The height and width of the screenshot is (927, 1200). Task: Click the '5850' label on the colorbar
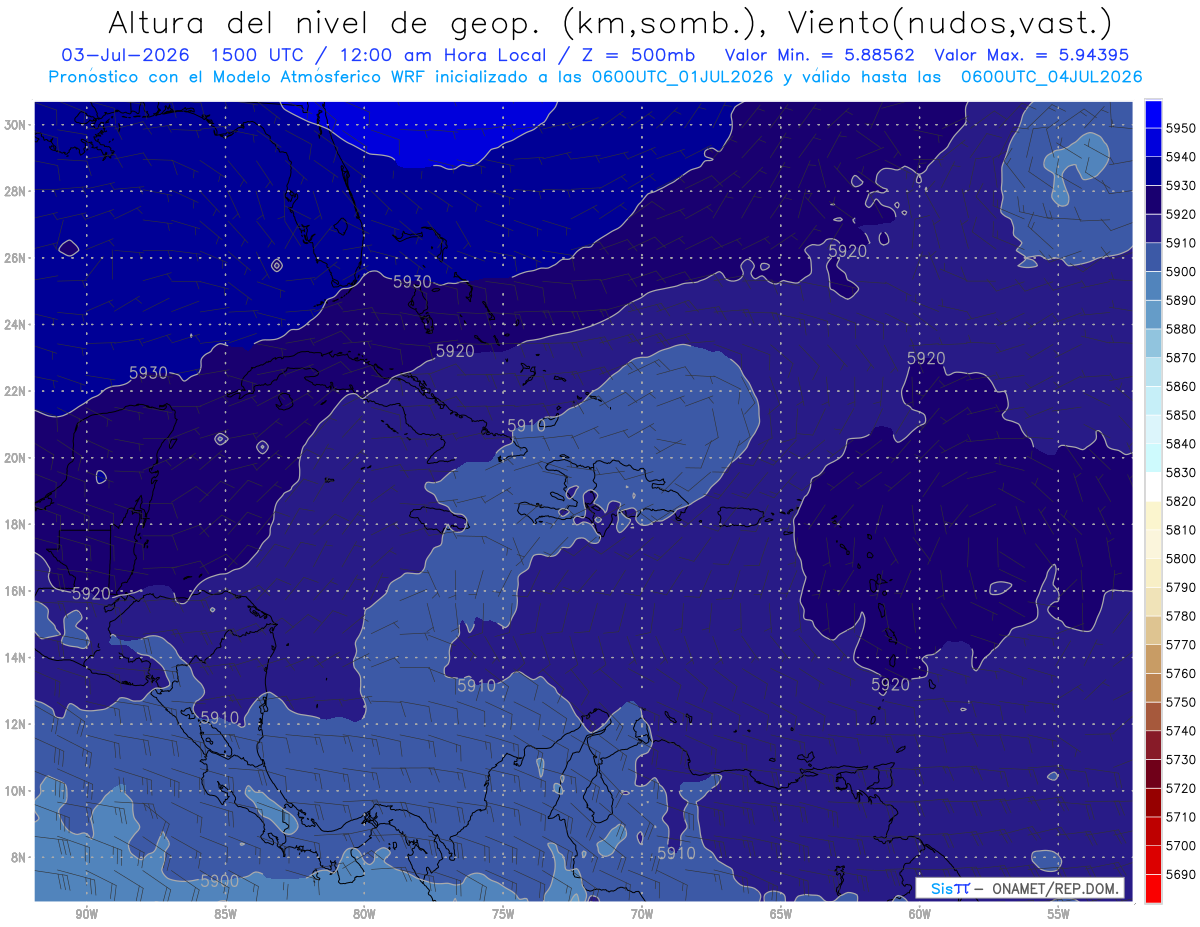click(1181, 415)
